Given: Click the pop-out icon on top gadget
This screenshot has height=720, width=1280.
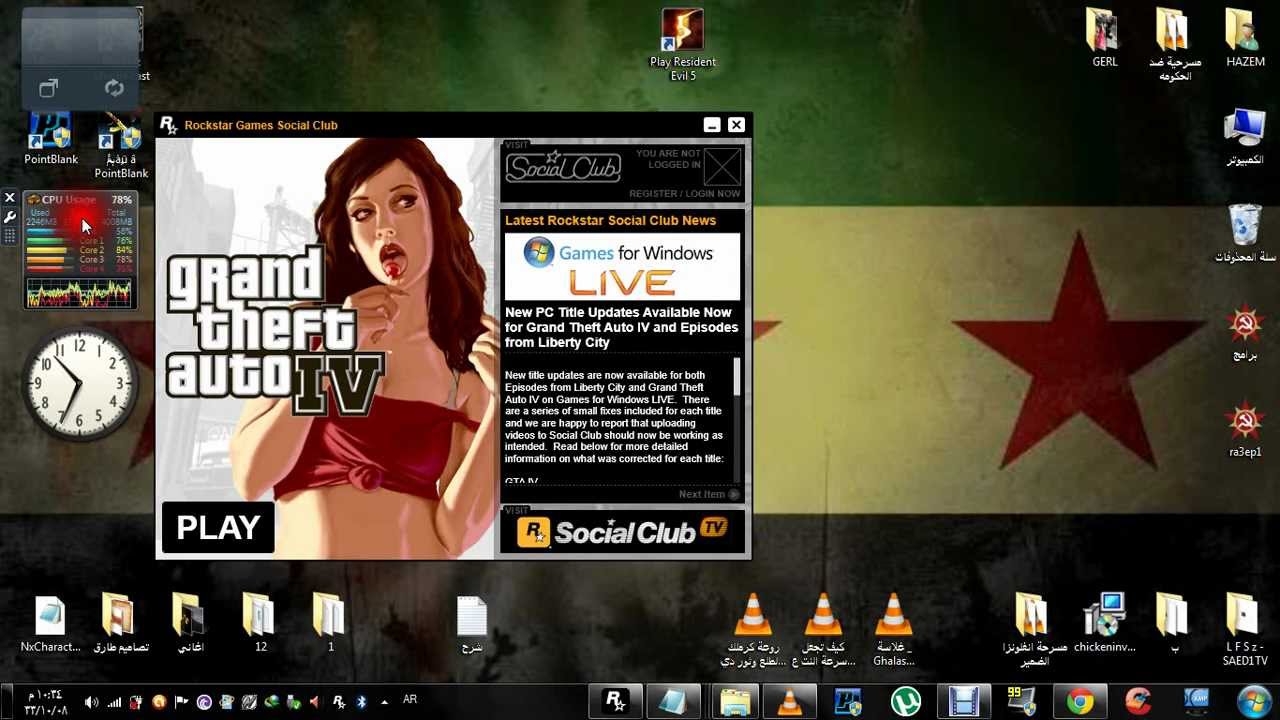Looking at the screenshot, I should click(x=48, y=89).
